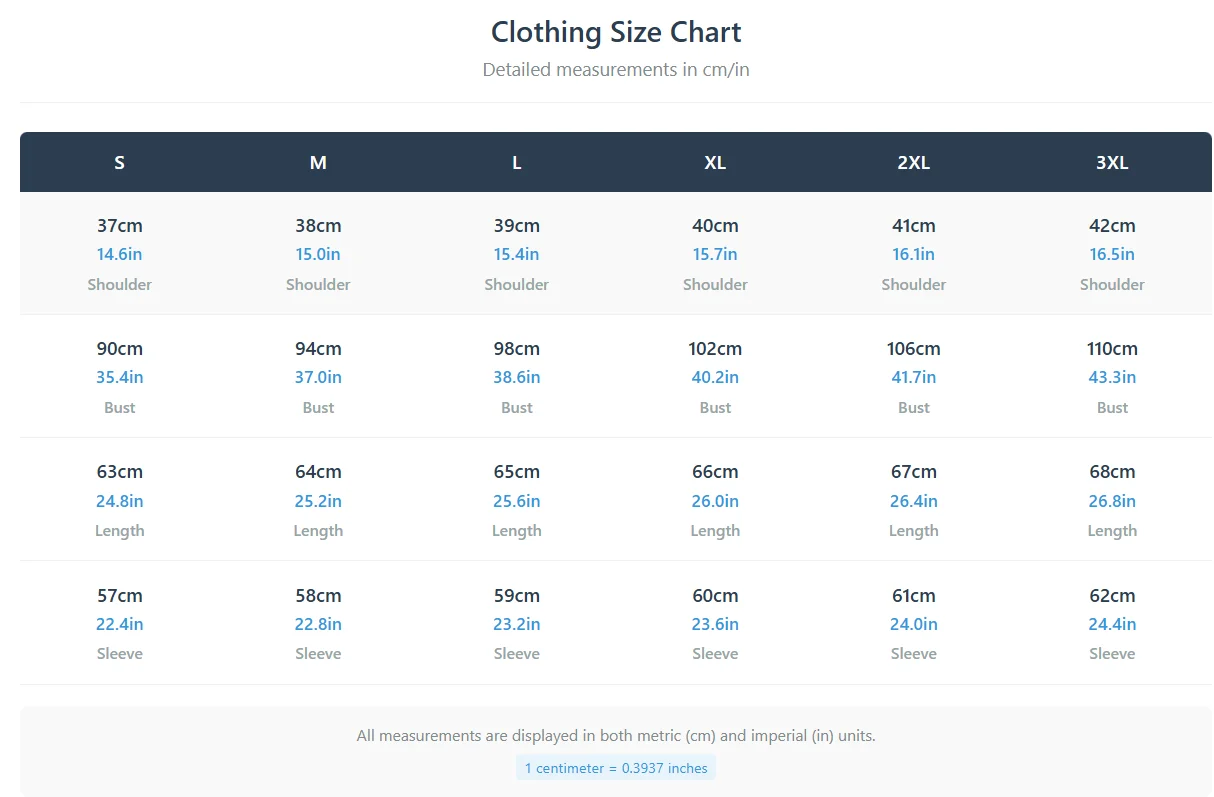Select the 15.7in shoulder measurement for XL
Screen dimensions: 1214x797
tap(715, 254)
